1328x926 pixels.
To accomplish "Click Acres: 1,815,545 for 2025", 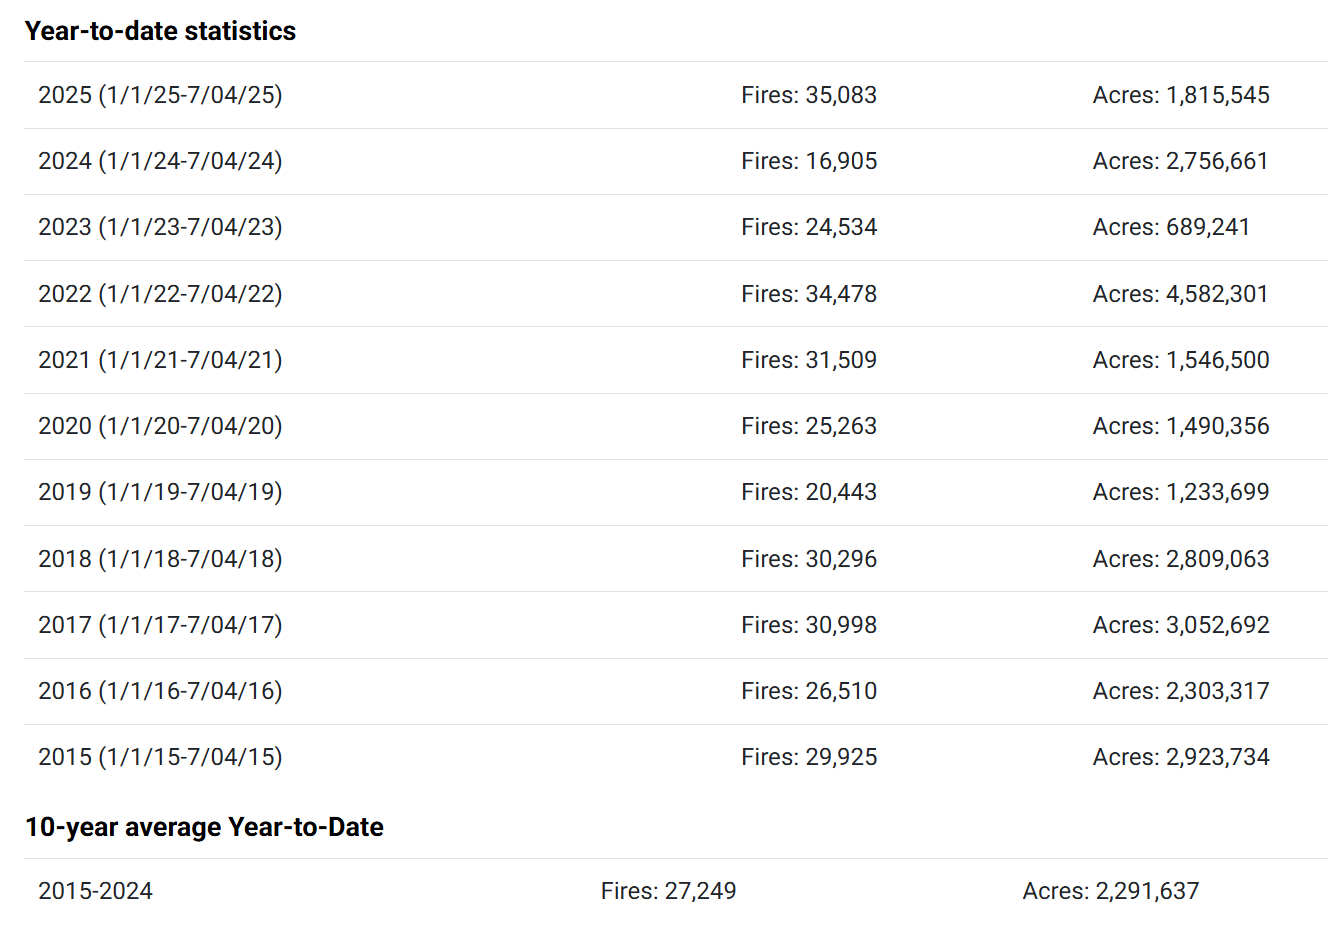I will [1181, 95].
